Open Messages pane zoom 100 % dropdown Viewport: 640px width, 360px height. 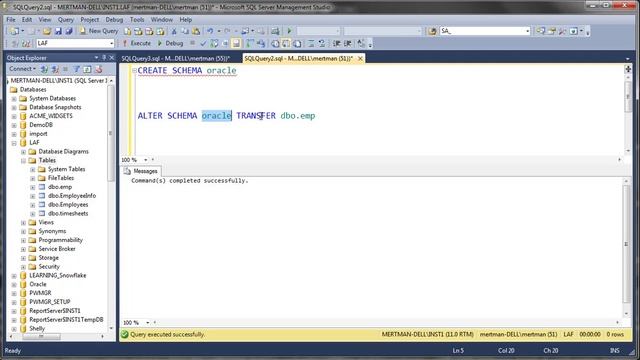click(147, 322)
